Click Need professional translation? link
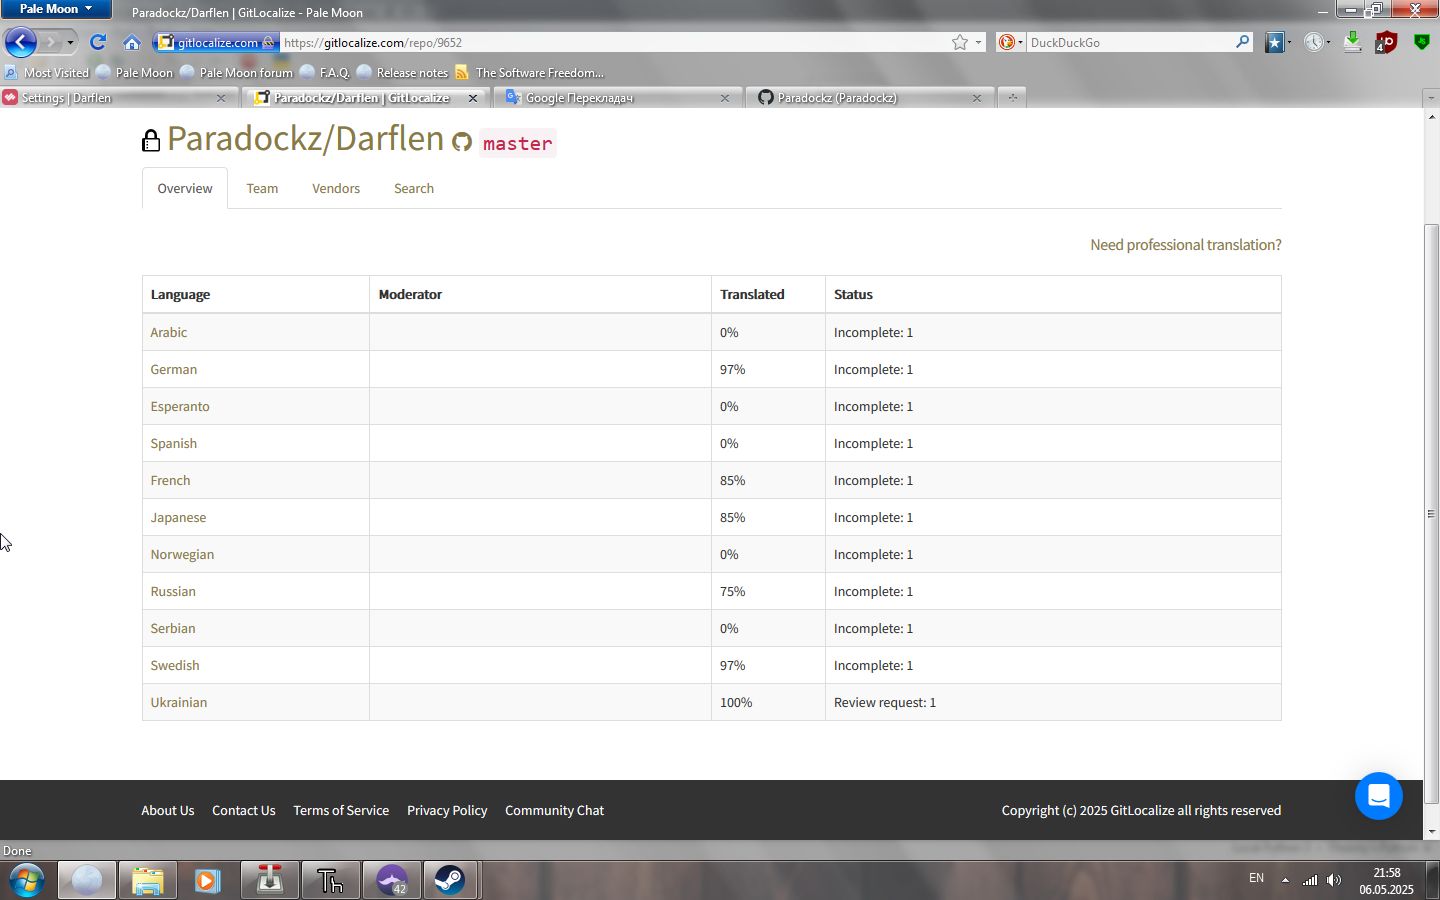Viewport: 1440px width, 900px height. pos(1185,244)
